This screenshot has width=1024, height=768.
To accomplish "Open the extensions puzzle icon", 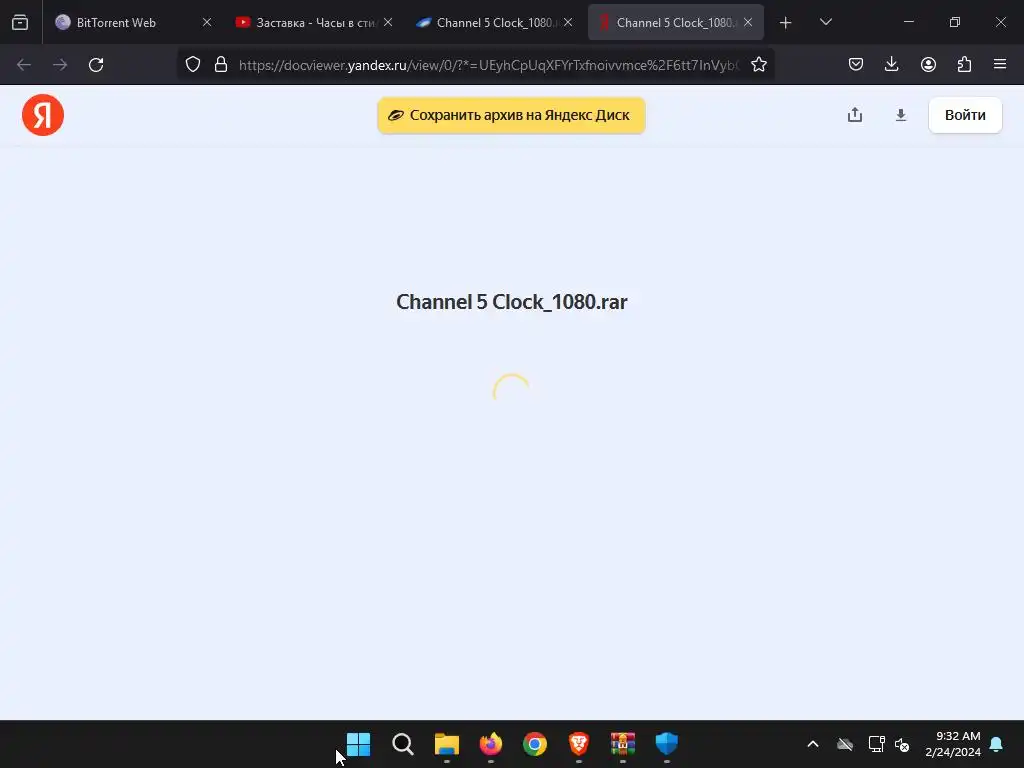I will (964, 64).
